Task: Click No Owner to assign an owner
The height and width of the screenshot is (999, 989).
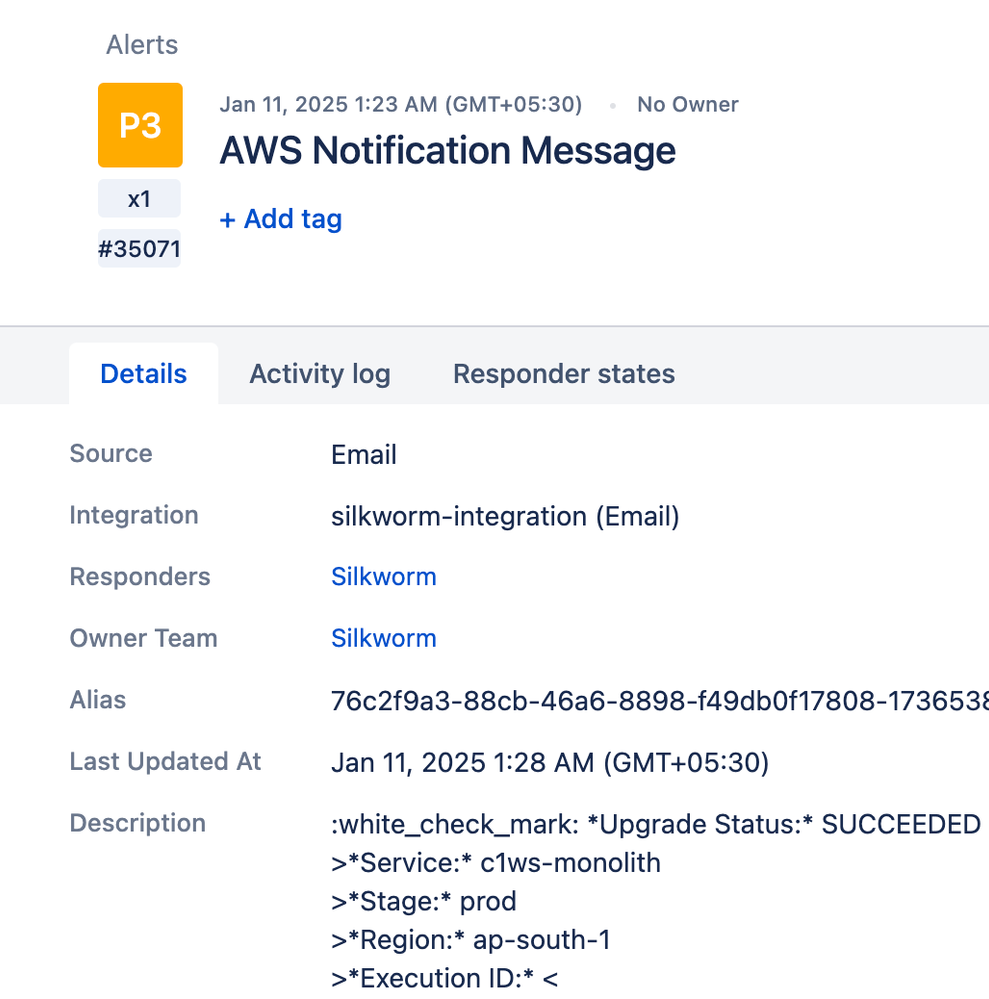Action: [x=687, y=104]
